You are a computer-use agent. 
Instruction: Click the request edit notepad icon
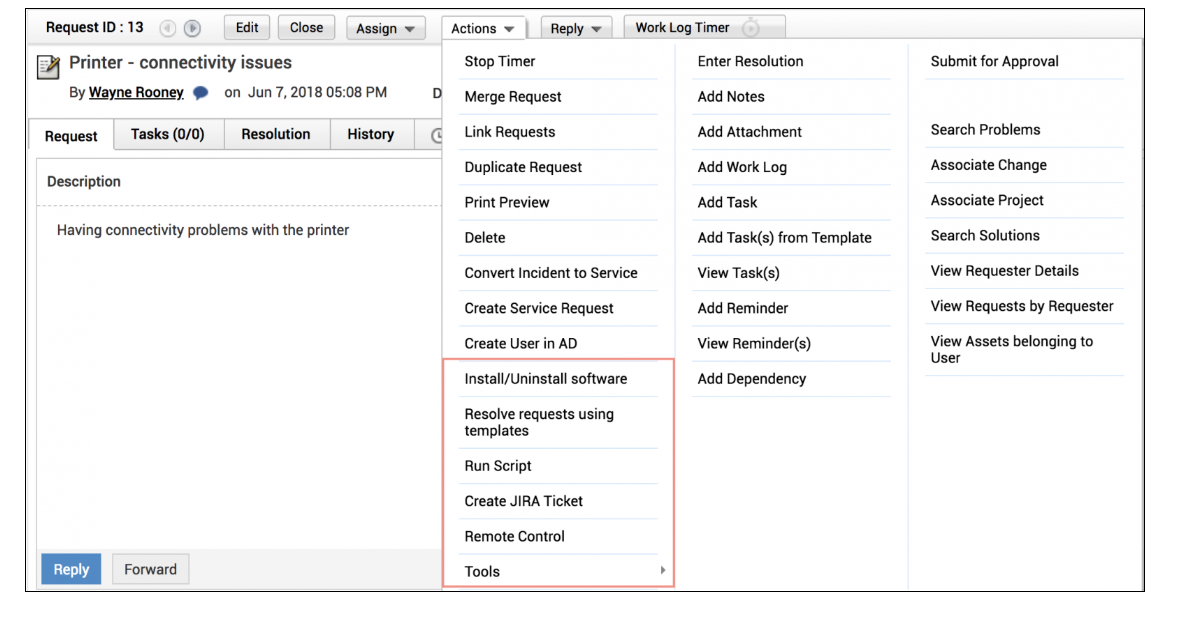[x=48, y=66]
